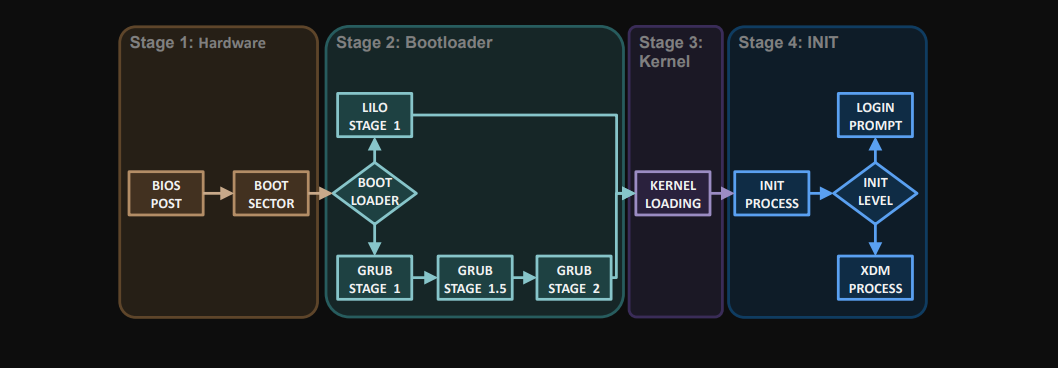This screenshot has height=368, width=1058.
Task: Select the GRUB STAGE 1.5 box
Action: (x=475, y=278)
